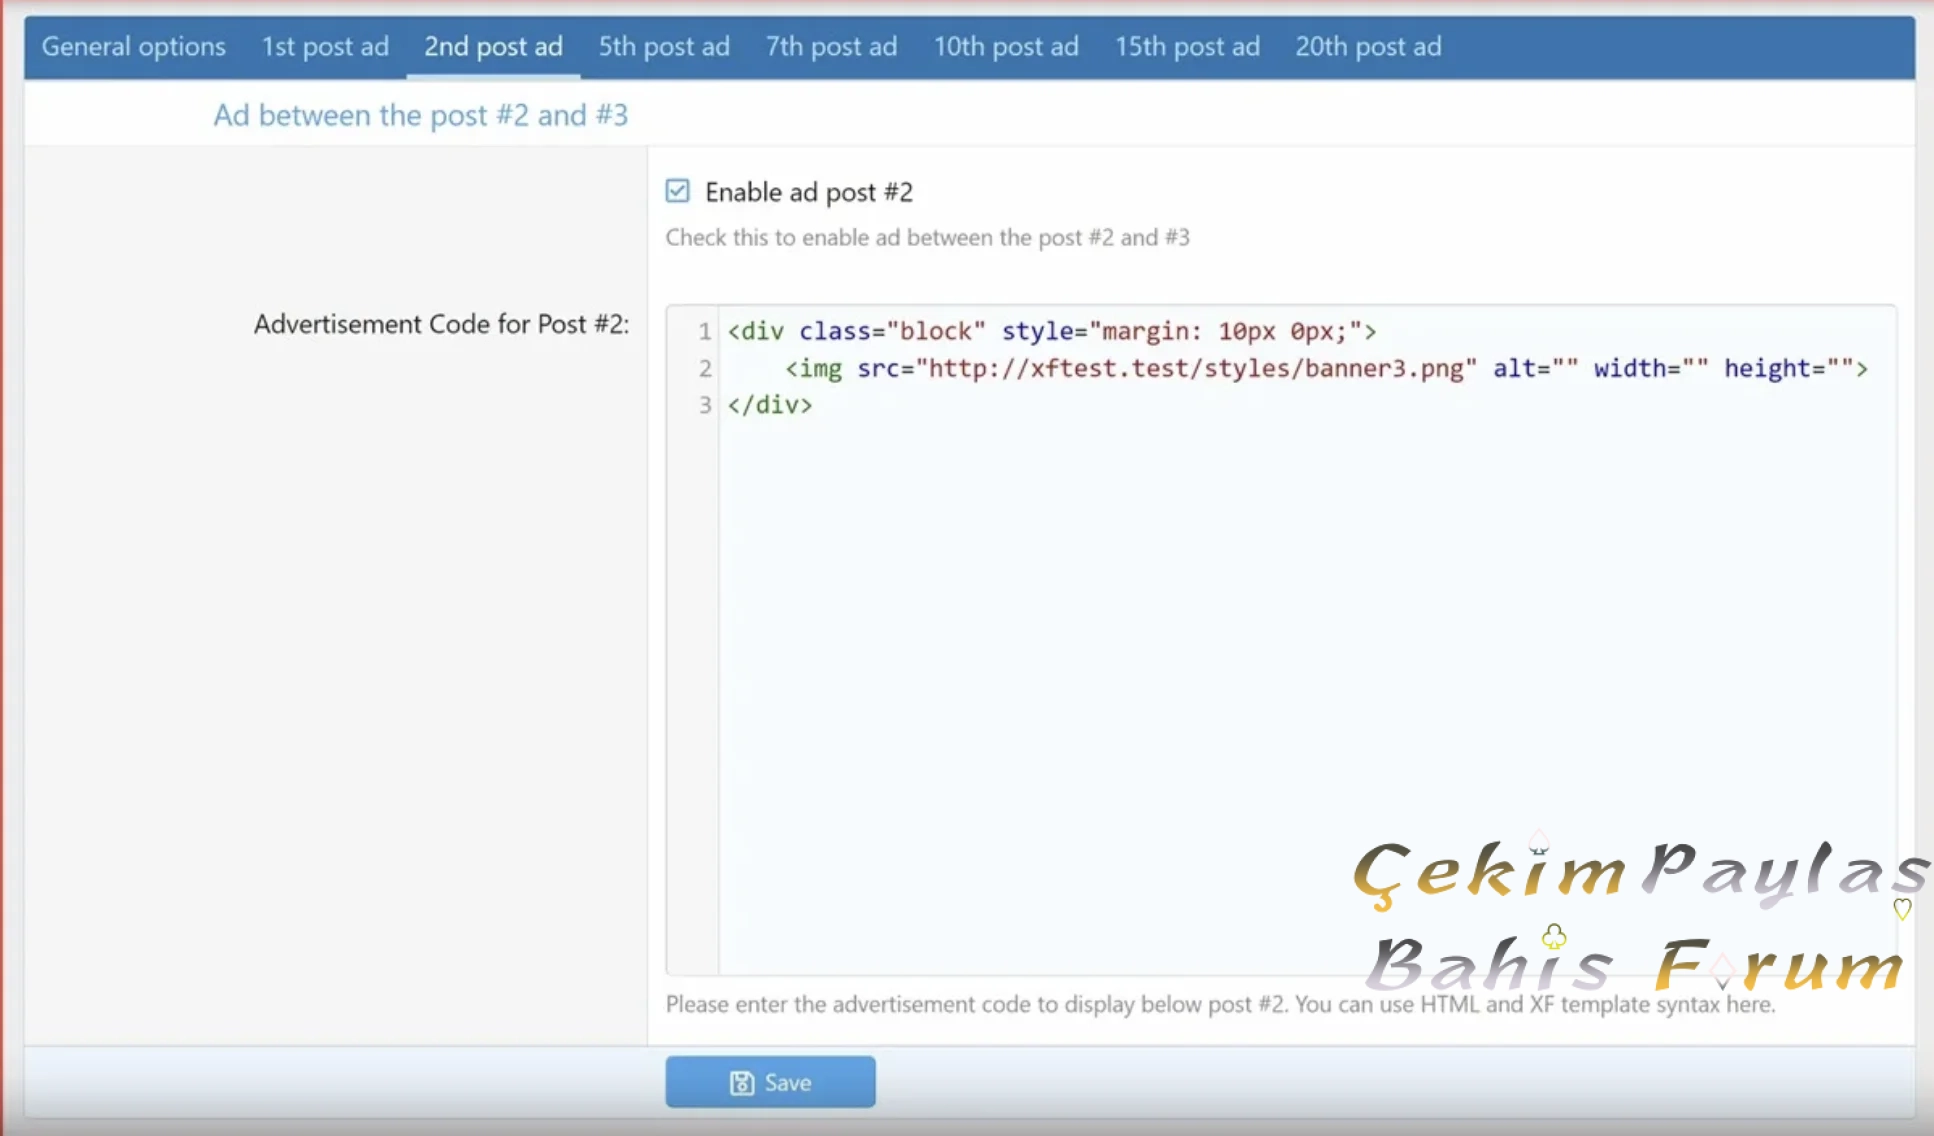Image resolution: width=1934 pixels, height=1136 pixels.
Task: Select the 15th post ad tab
Action: pos(1187,46)
